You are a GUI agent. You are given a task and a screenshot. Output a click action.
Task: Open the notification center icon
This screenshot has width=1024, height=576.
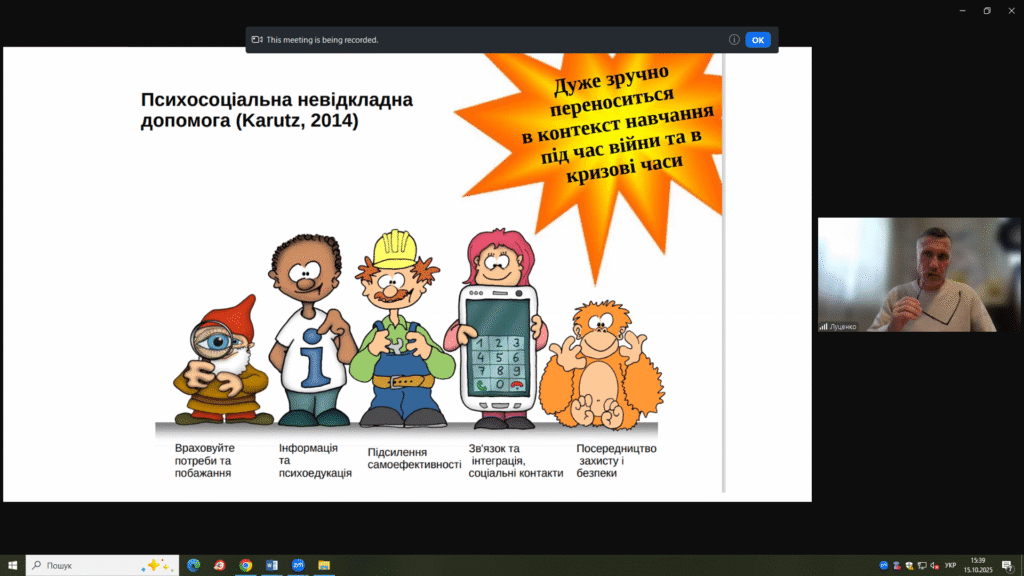[1009, 566]
